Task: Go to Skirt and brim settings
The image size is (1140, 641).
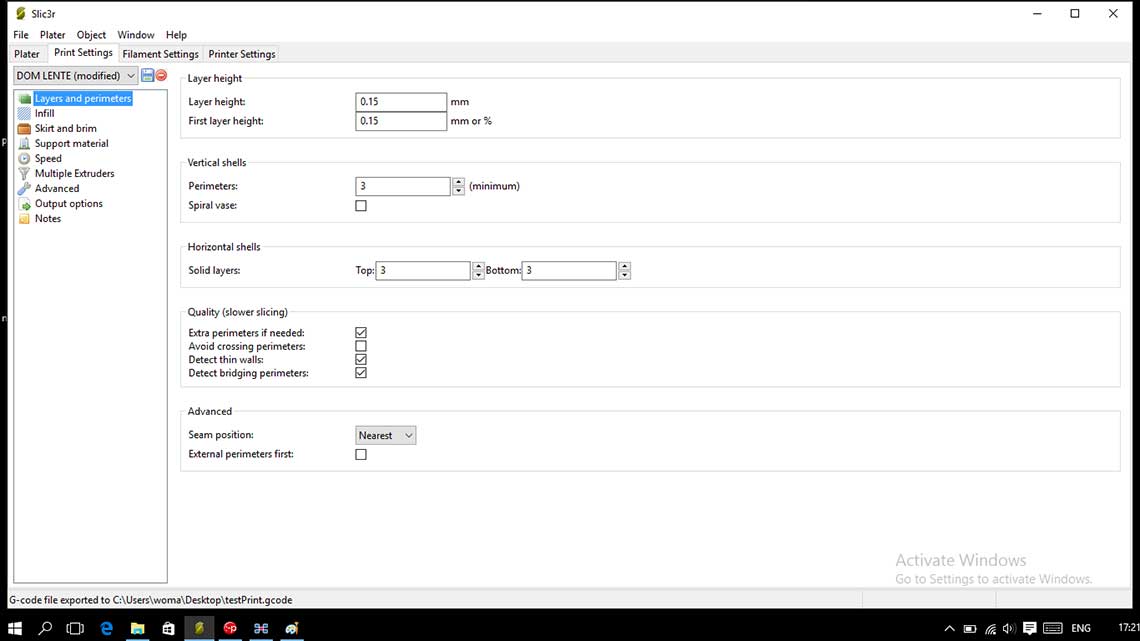Action: 65,129
